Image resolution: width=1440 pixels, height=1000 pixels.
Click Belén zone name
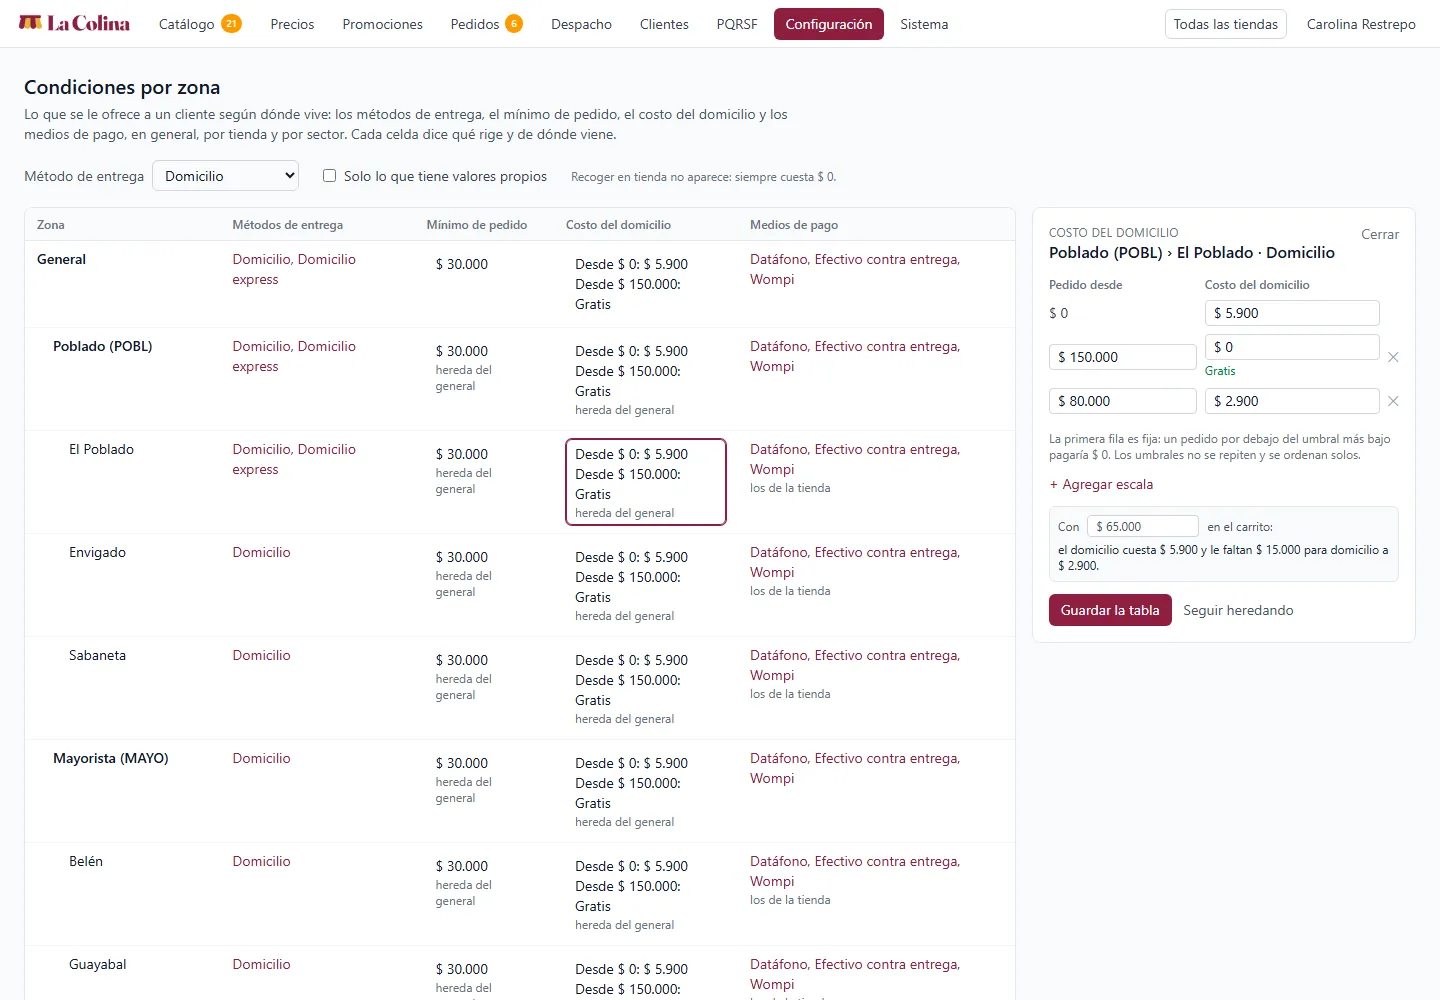pyautogui.click(x=86, y=861)
